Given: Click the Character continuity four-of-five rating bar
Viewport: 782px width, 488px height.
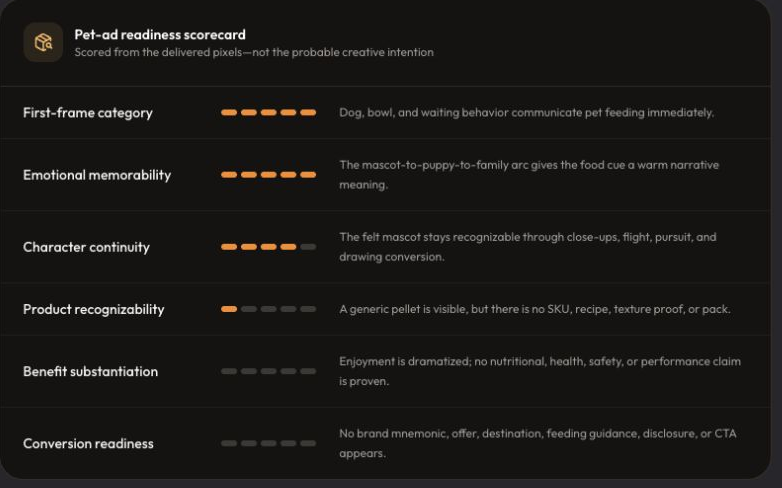Looking at the screenshot, I should pos(268,246).
